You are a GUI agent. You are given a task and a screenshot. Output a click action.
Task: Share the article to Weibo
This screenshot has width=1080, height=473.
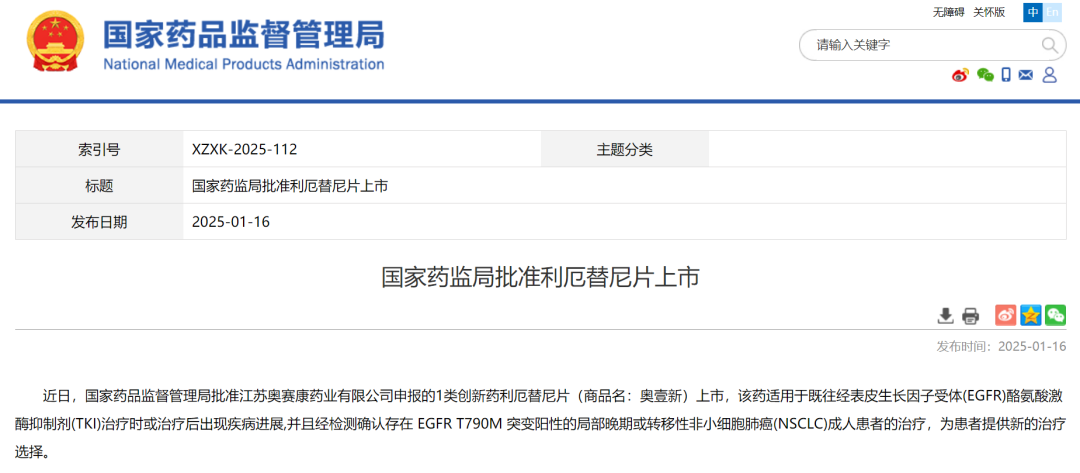point(1006,315)
